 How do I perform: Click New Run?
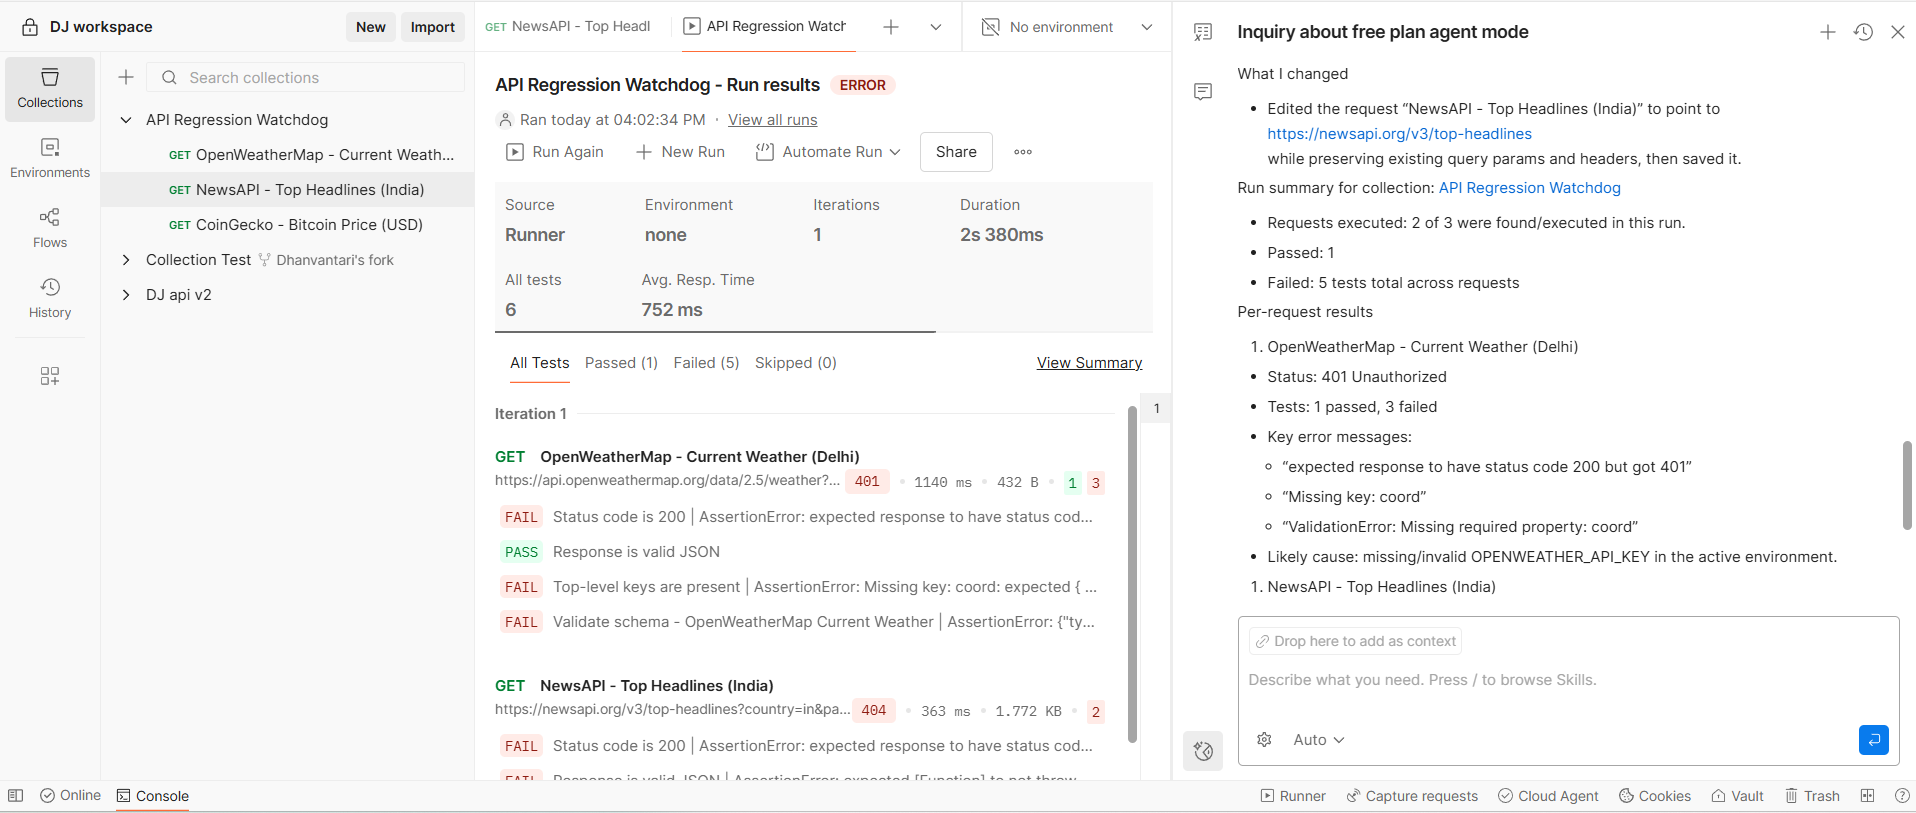(x=681, y=152)
